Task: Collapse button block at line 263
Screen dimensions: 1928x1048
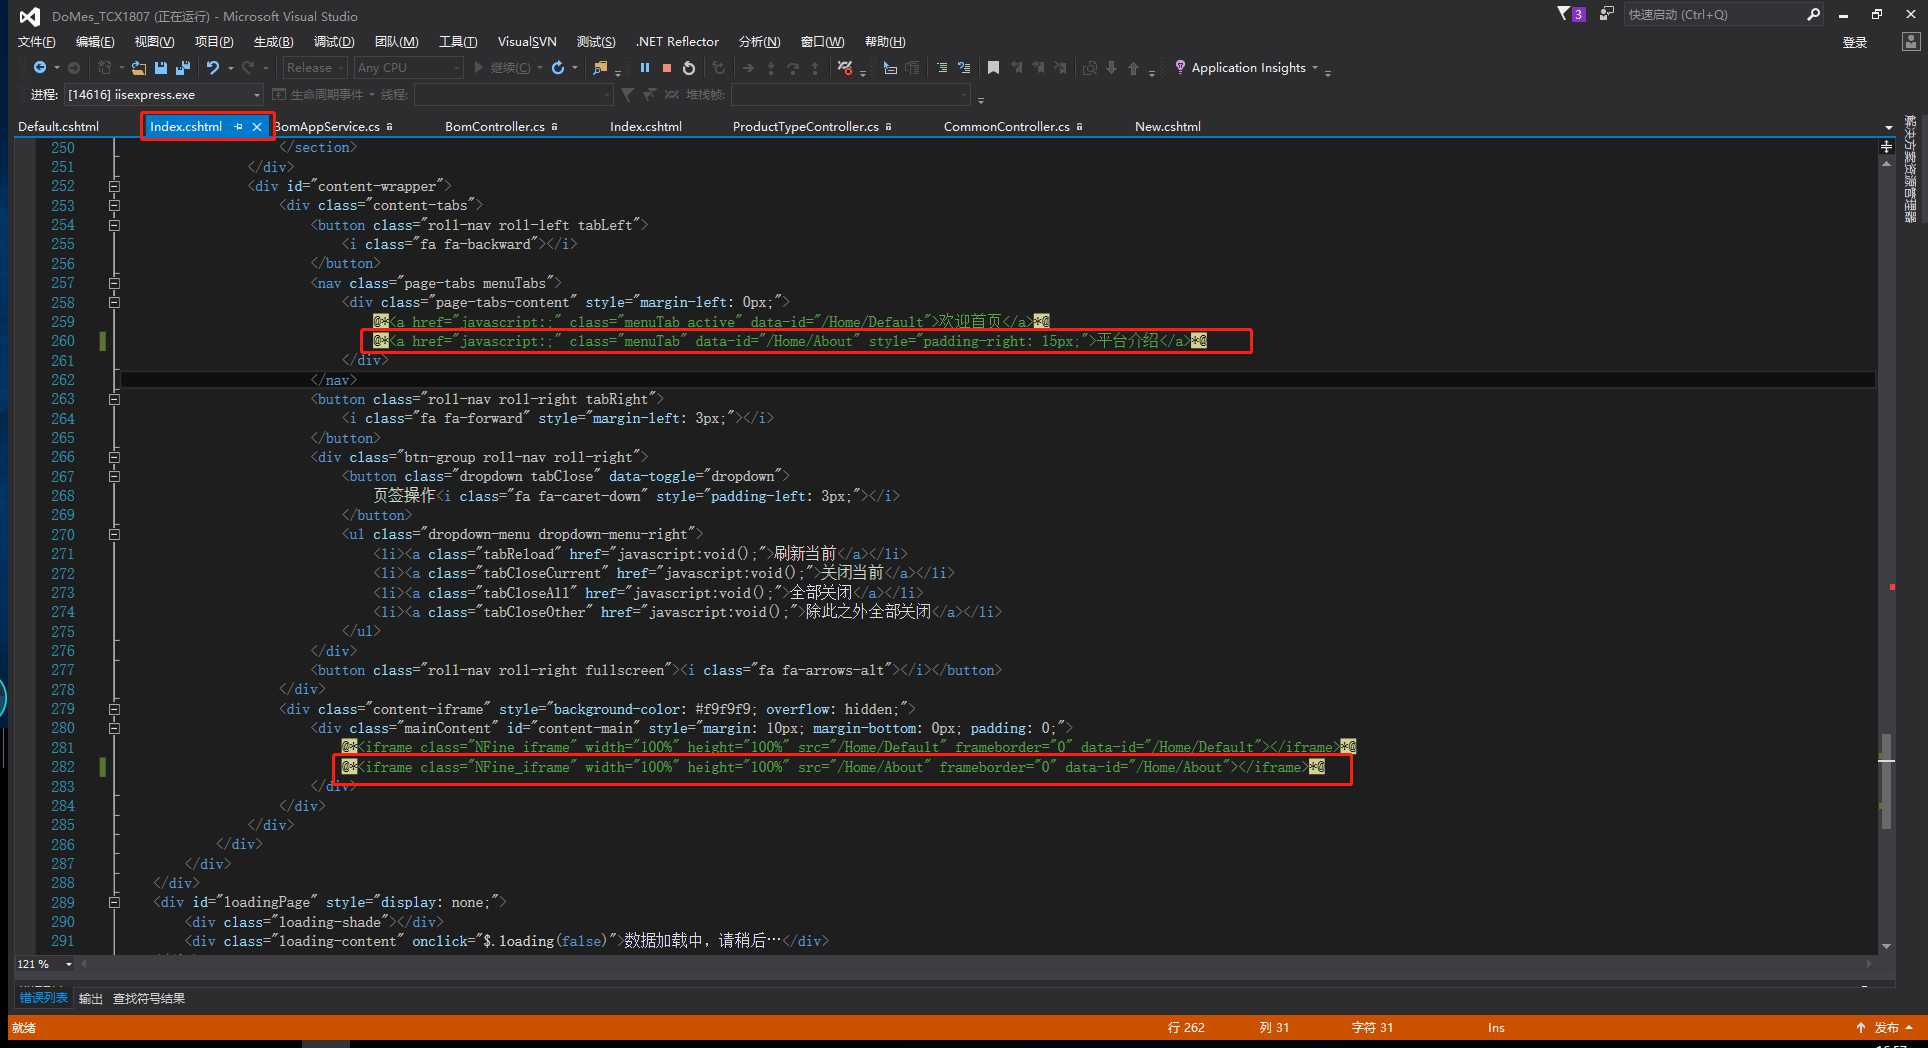Action: (114, 399)
